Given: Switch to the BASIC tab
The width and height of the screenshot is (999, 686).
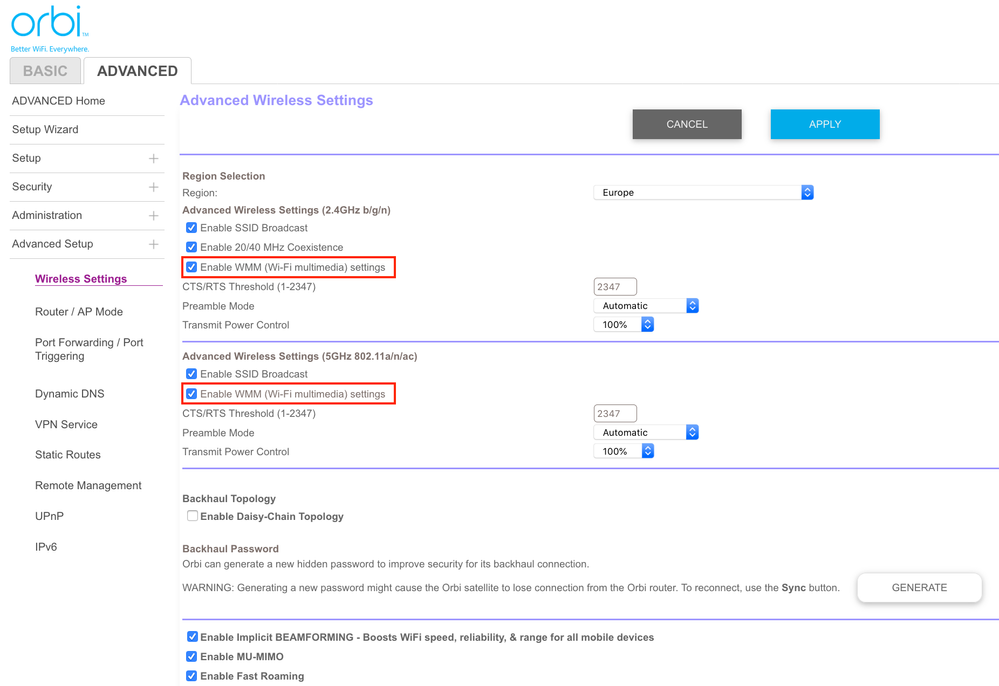Looking at the screenshot, I should click(x=45, y=71).
